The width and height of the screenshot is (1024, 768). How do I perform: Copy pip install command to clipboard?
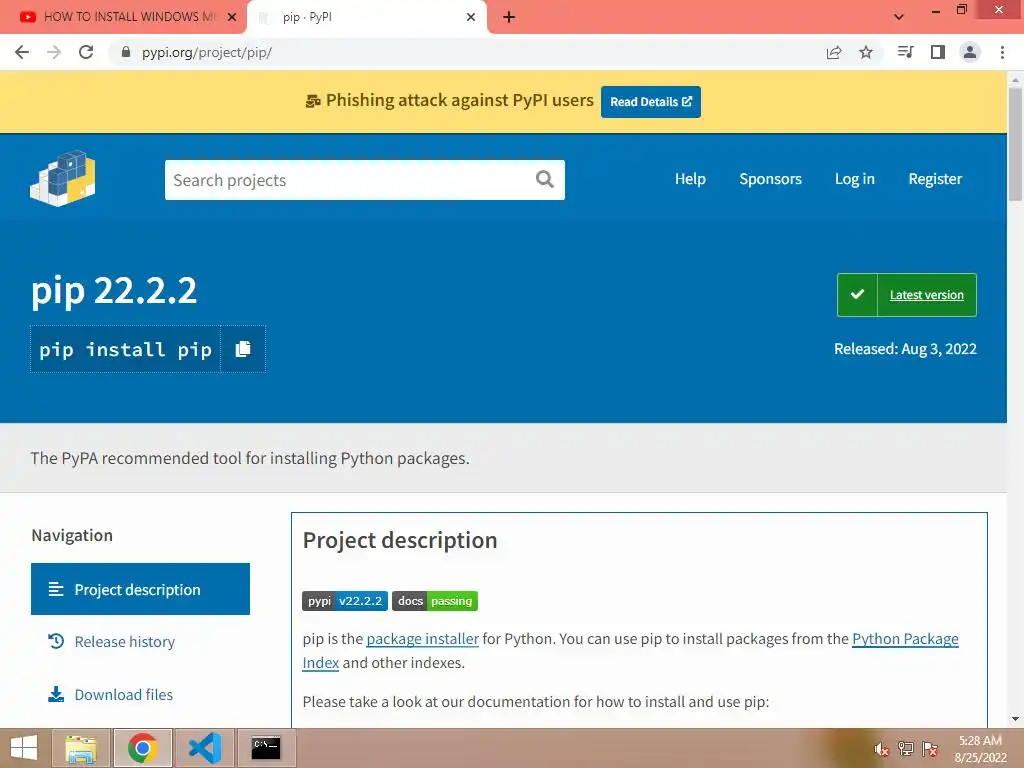(243, 349)
